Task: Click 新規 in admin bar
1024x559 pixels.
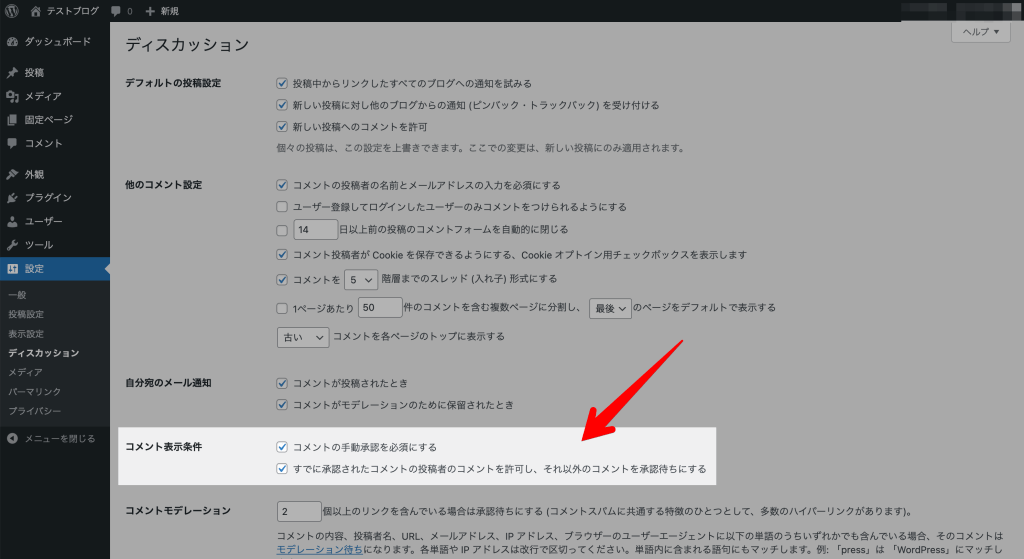Action: pyautogui.click(x=169, y=11)
